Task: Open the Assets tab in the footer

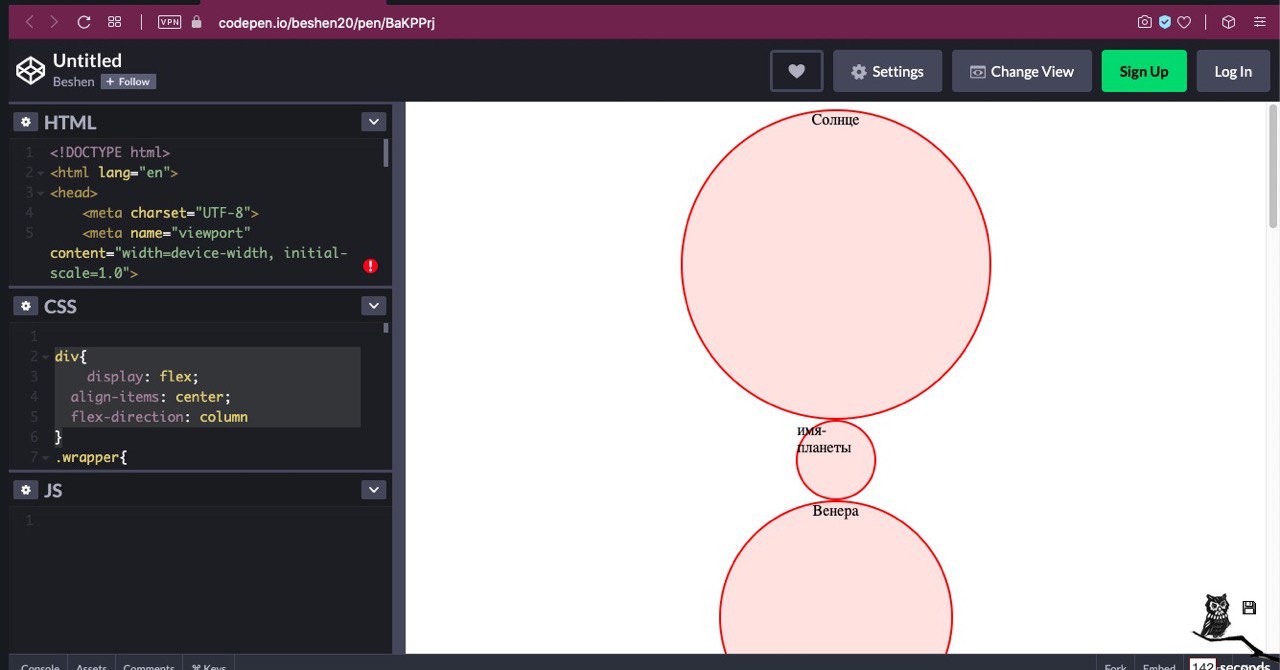Action: [x=92, y=667]
